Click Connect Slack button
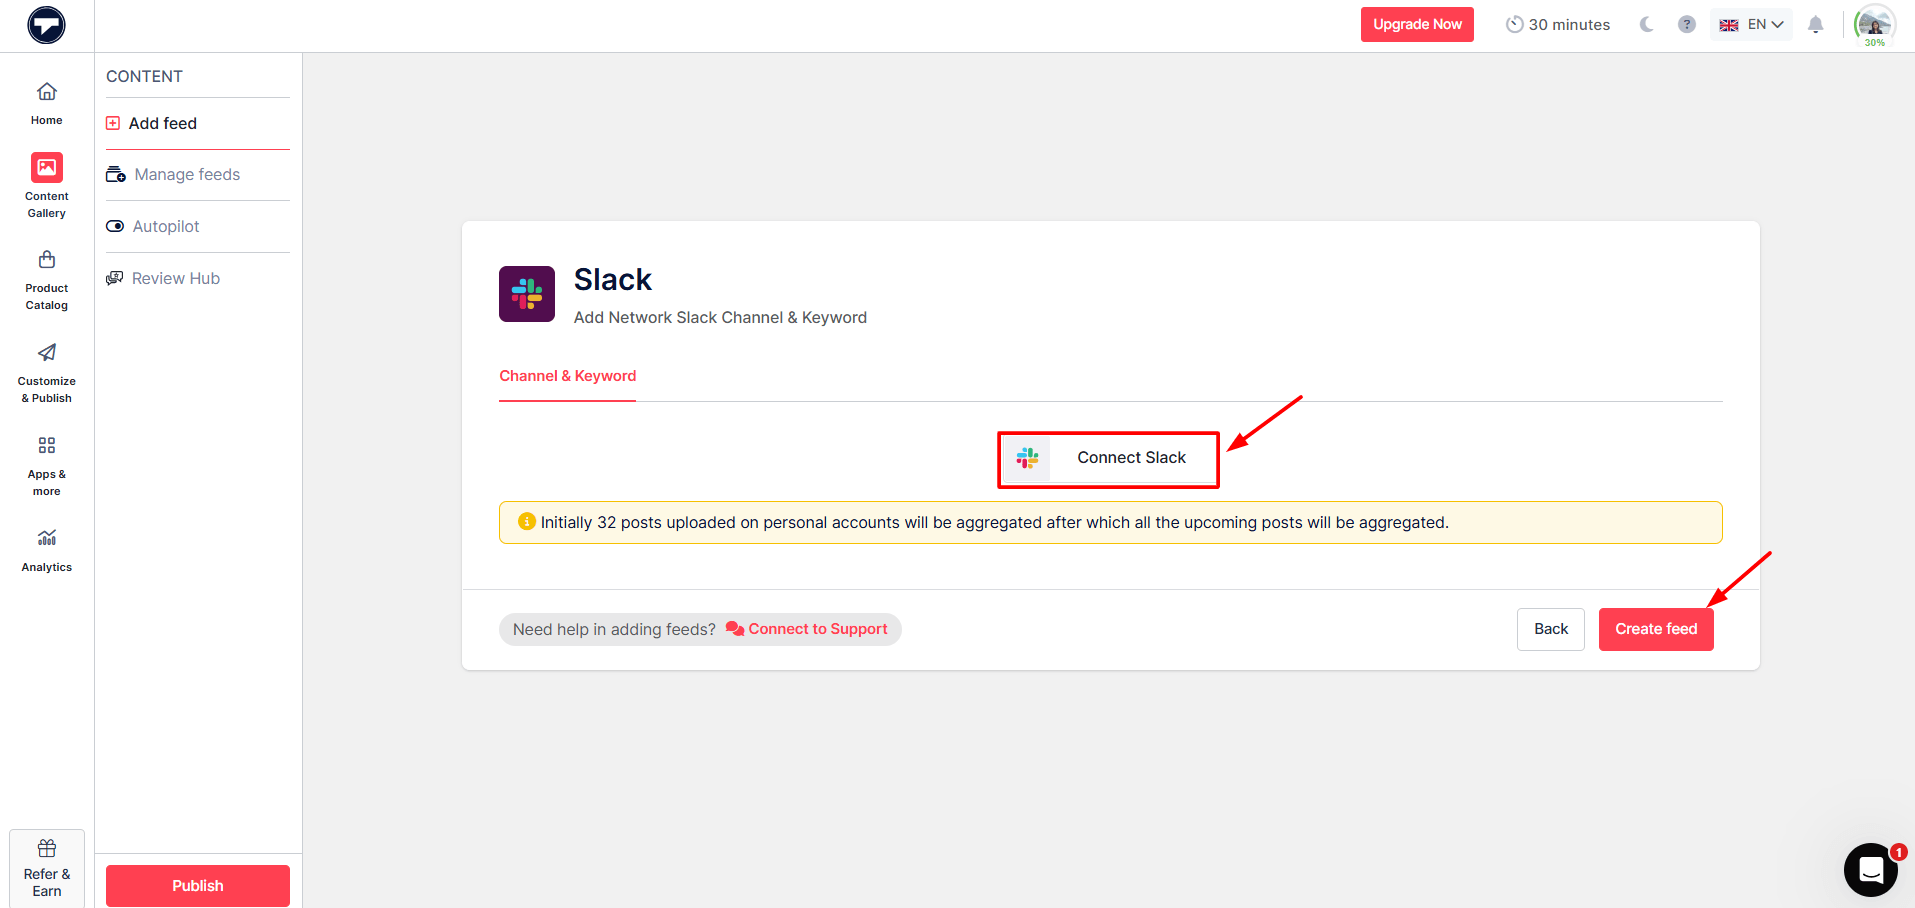This screenshot has width=1915, height=908. click(x=1108, y=459)
